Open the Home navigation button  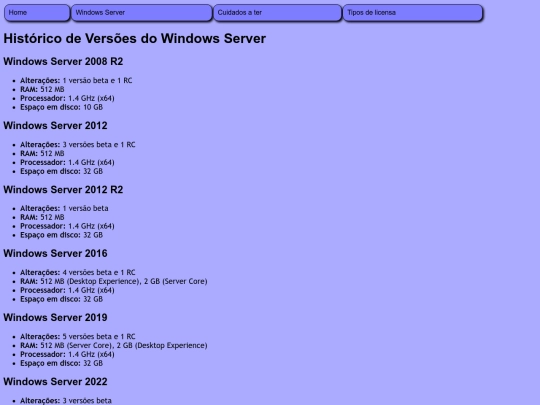(x=37, y=13)
